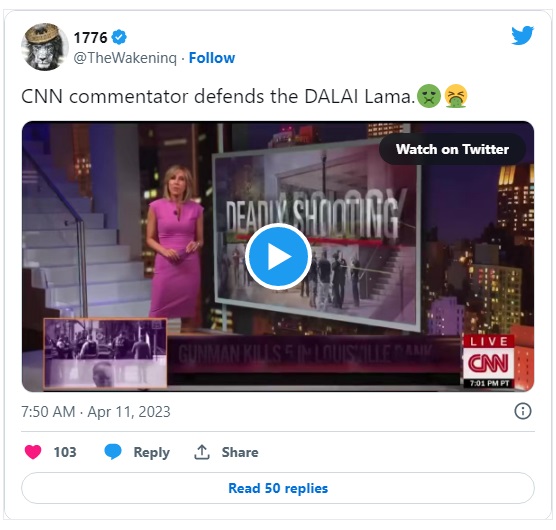Click the Reply label text
556x530 pixels.
(151, 453)
